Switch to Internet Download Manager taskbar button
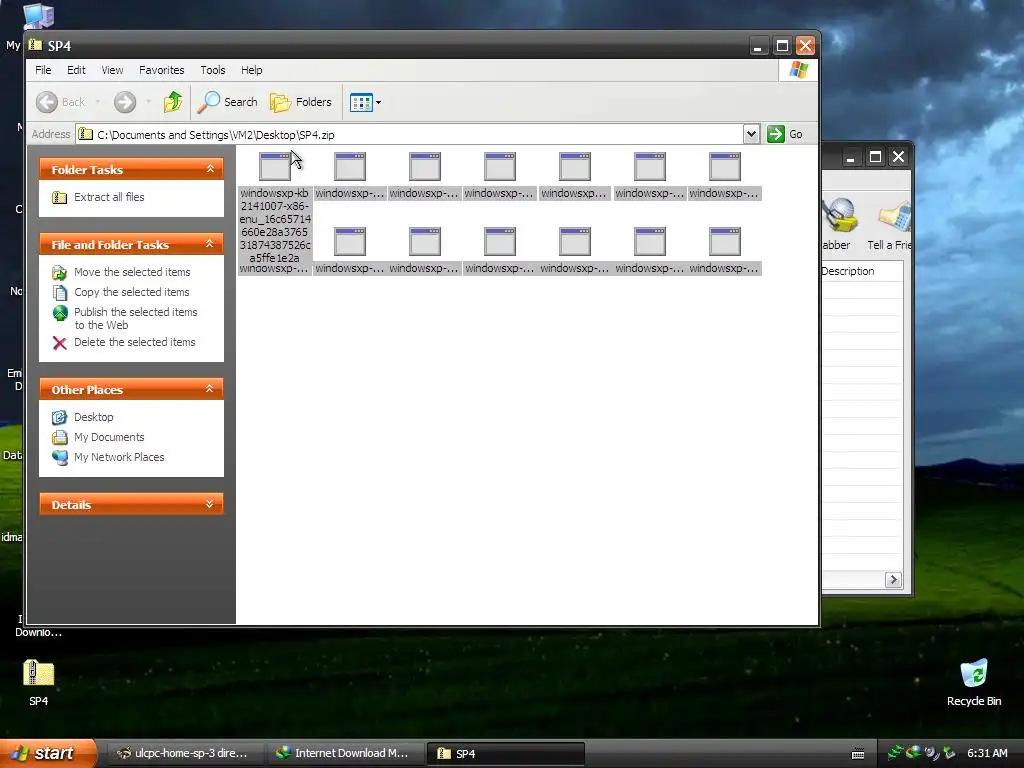The height and width of the screenshot is (768, 1024). click(x=344, y=753)
